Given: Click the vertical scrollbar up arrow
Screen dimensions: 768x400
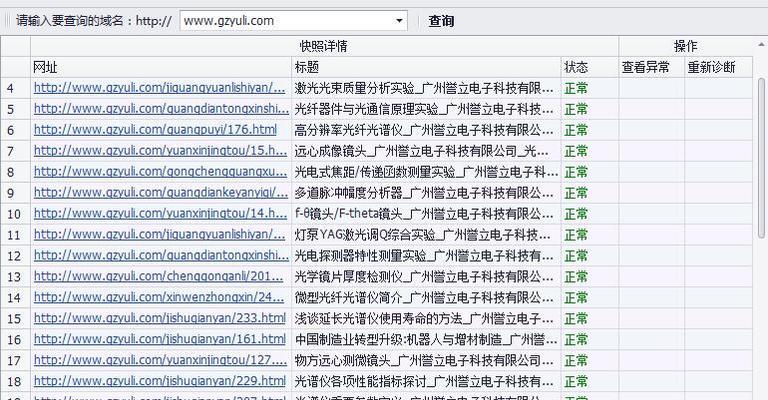Looking at the screenshot, I should point(761,45).
